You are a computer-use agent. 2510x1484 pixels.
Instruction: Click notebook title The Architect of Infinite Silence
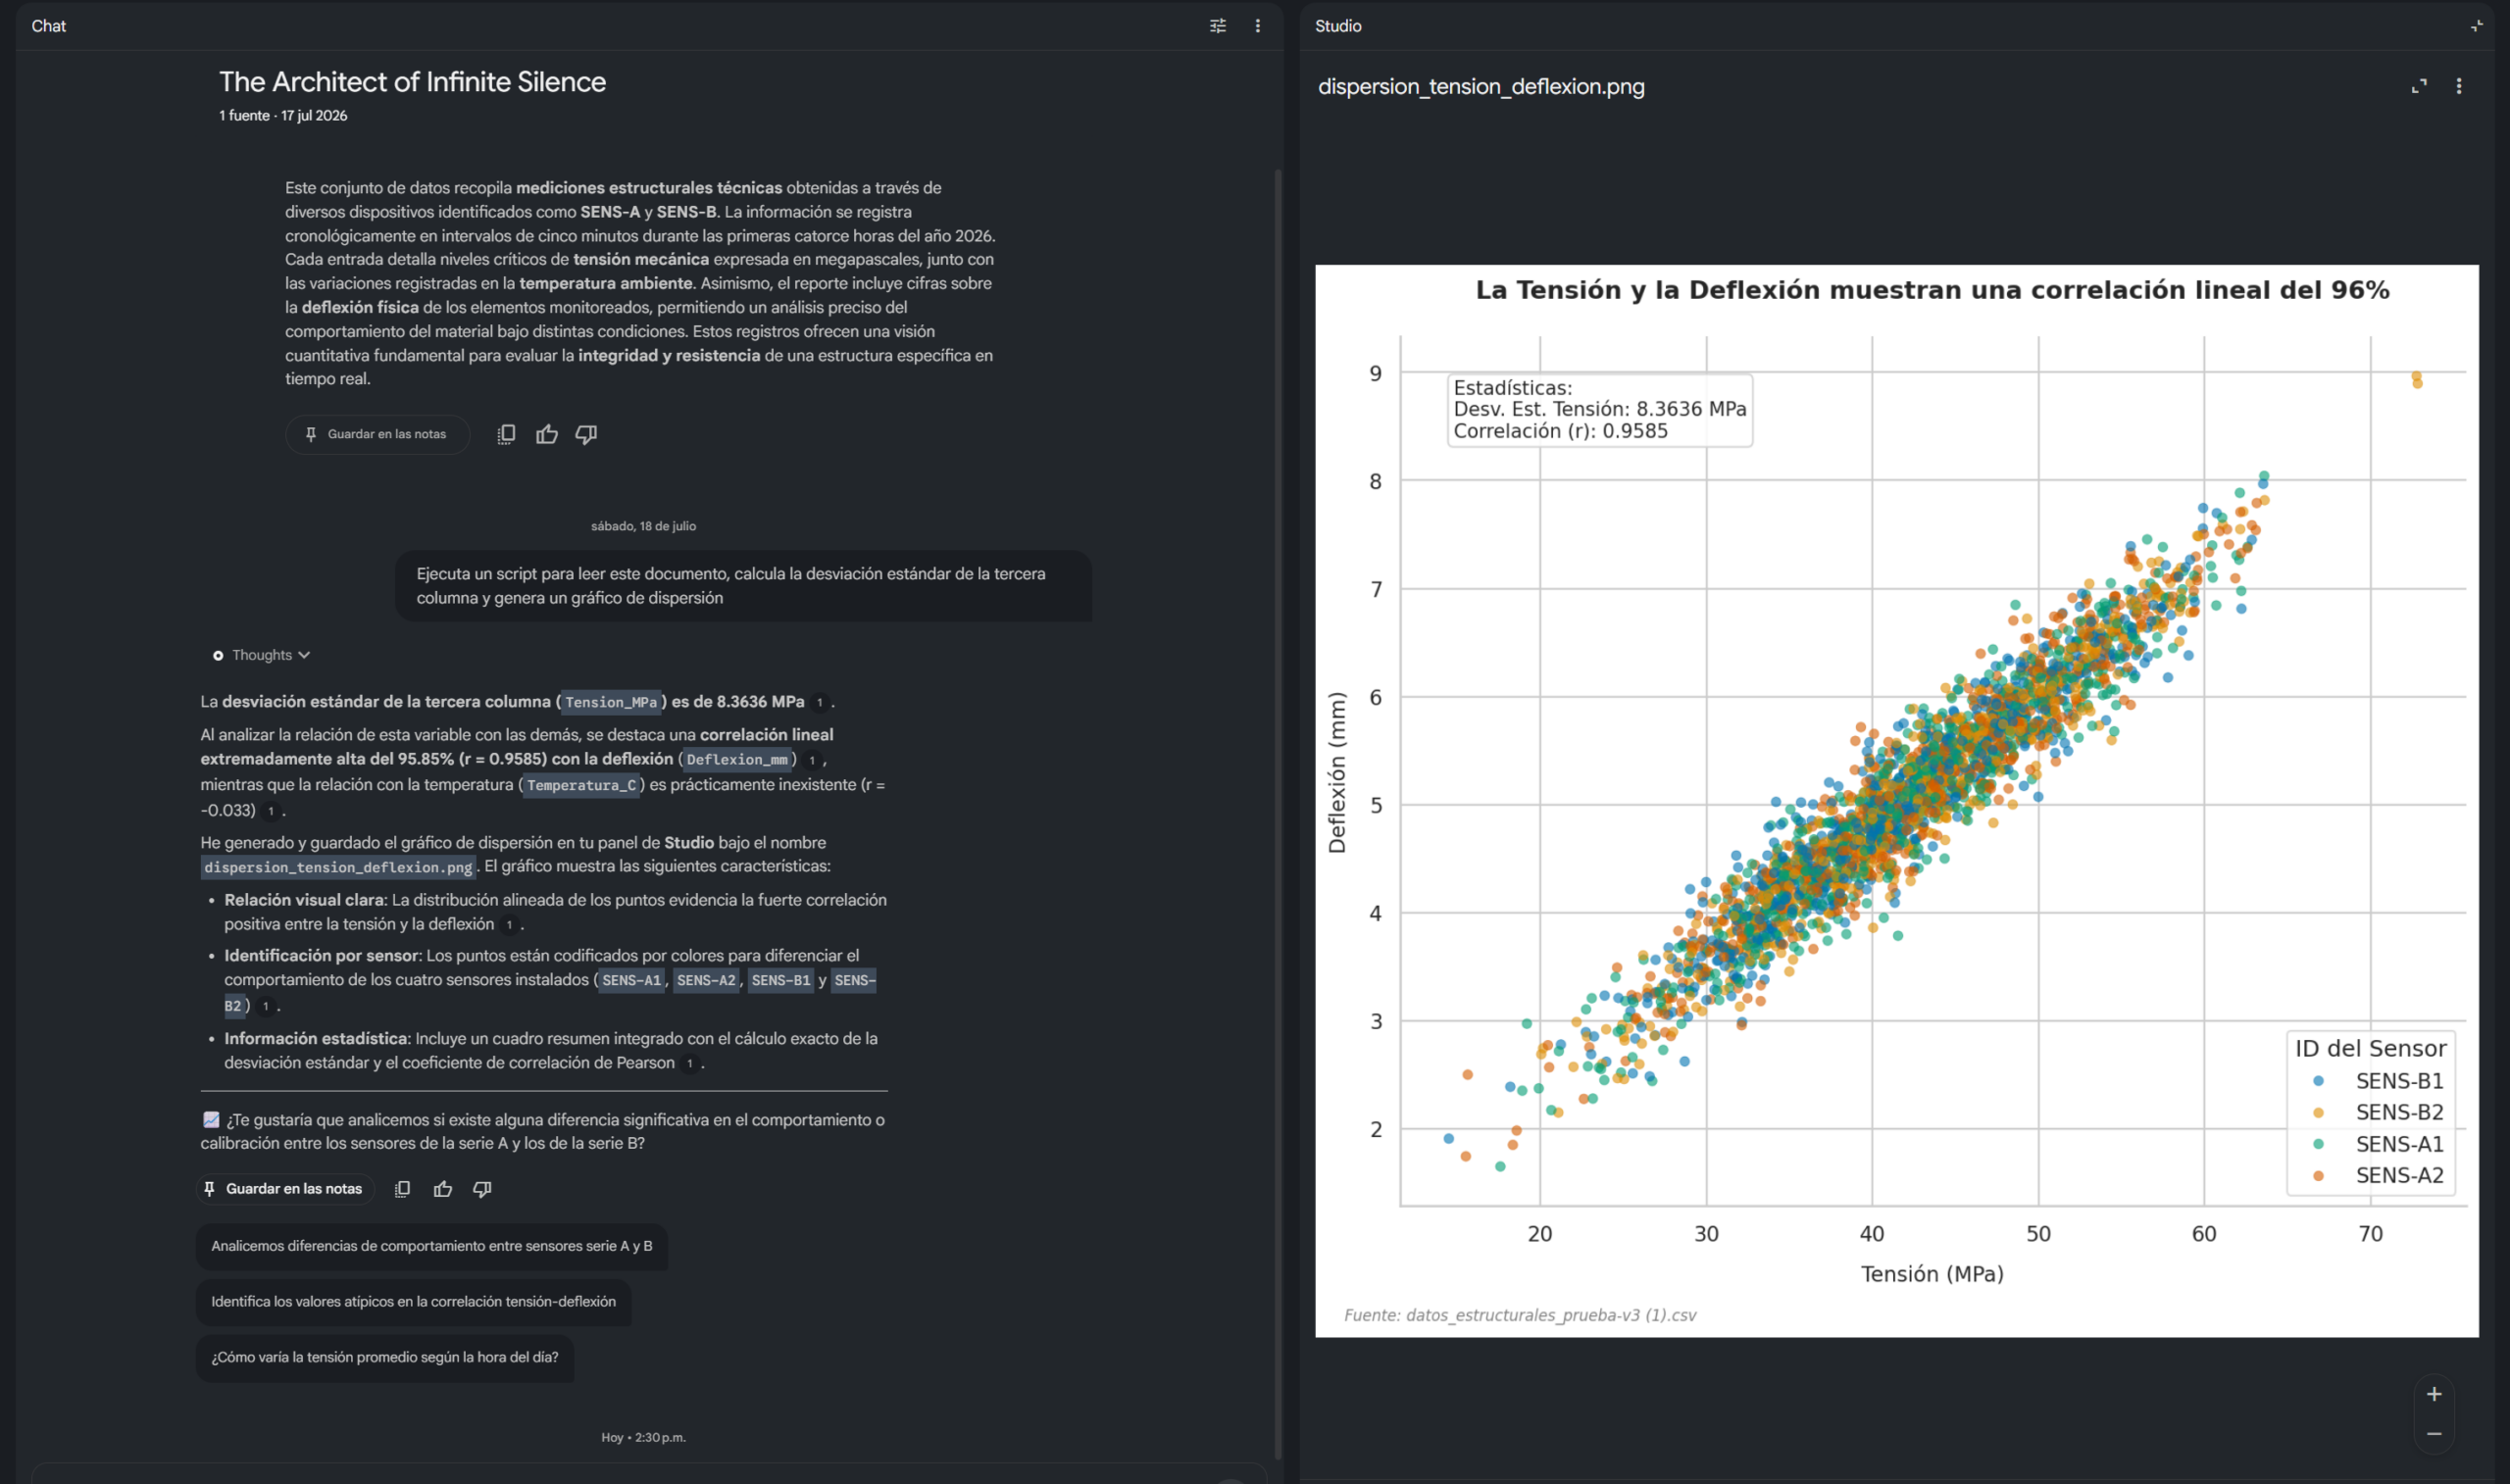click(412, 82)
